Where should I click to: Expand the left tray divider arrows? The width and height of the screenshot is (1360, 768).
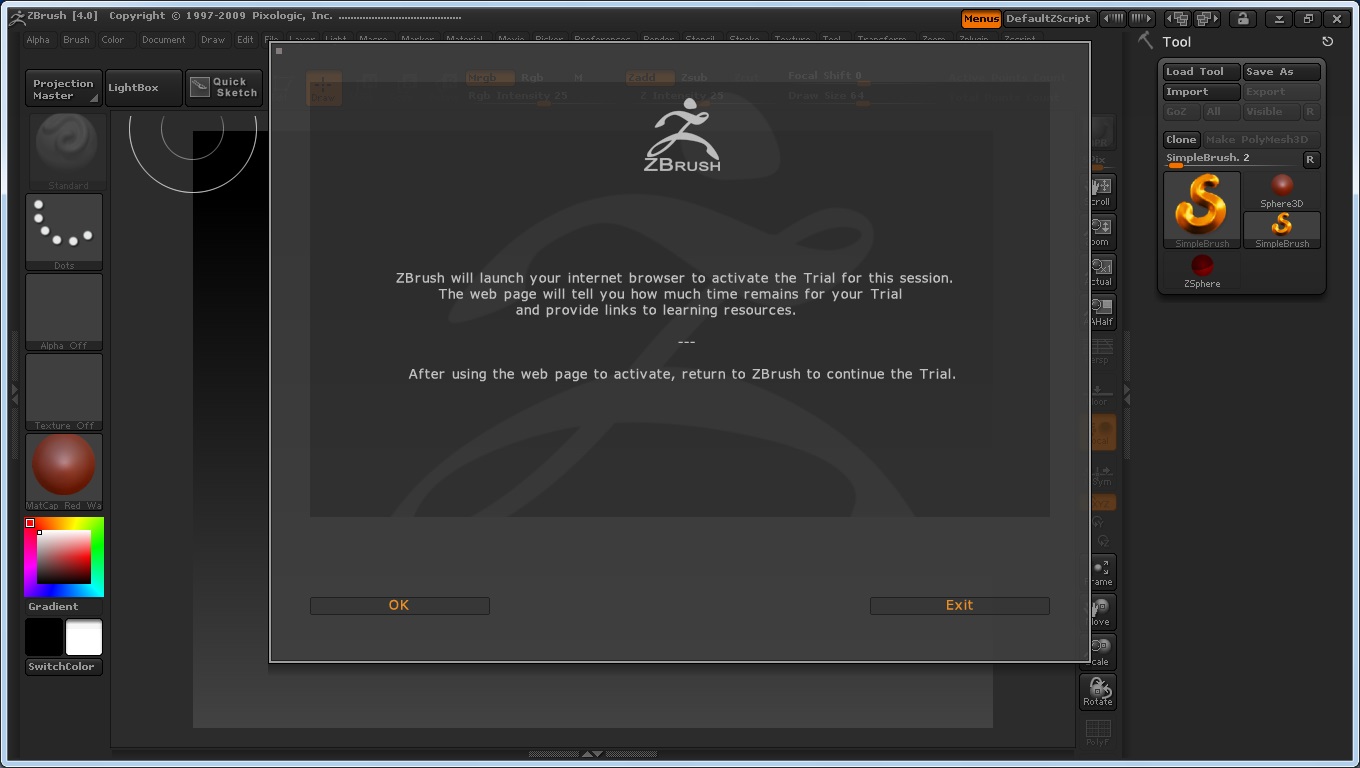coord(14,394)
